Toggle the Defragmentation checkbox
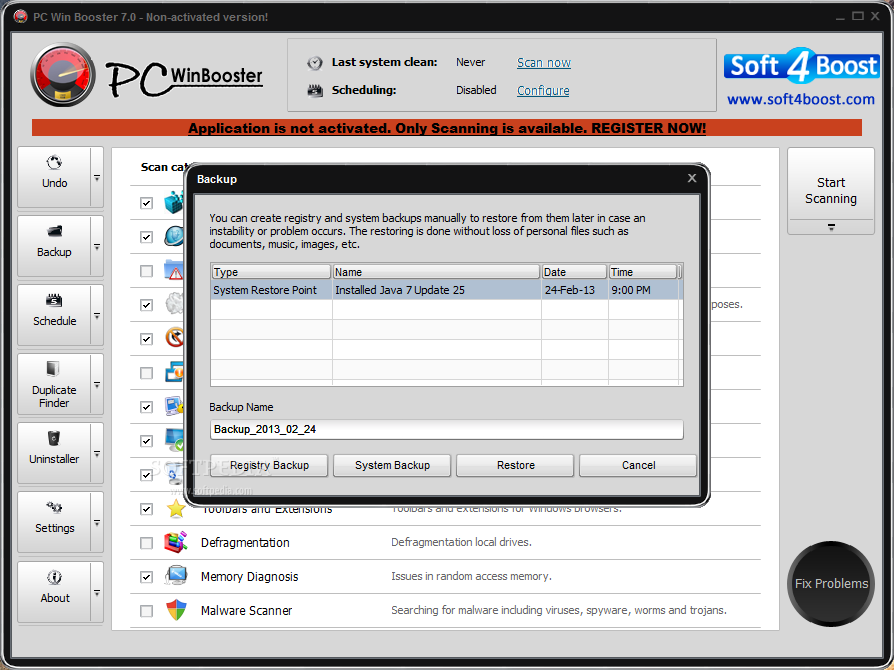Image resolution: width=894 pixels, height=670 pixels. point(147,543)
